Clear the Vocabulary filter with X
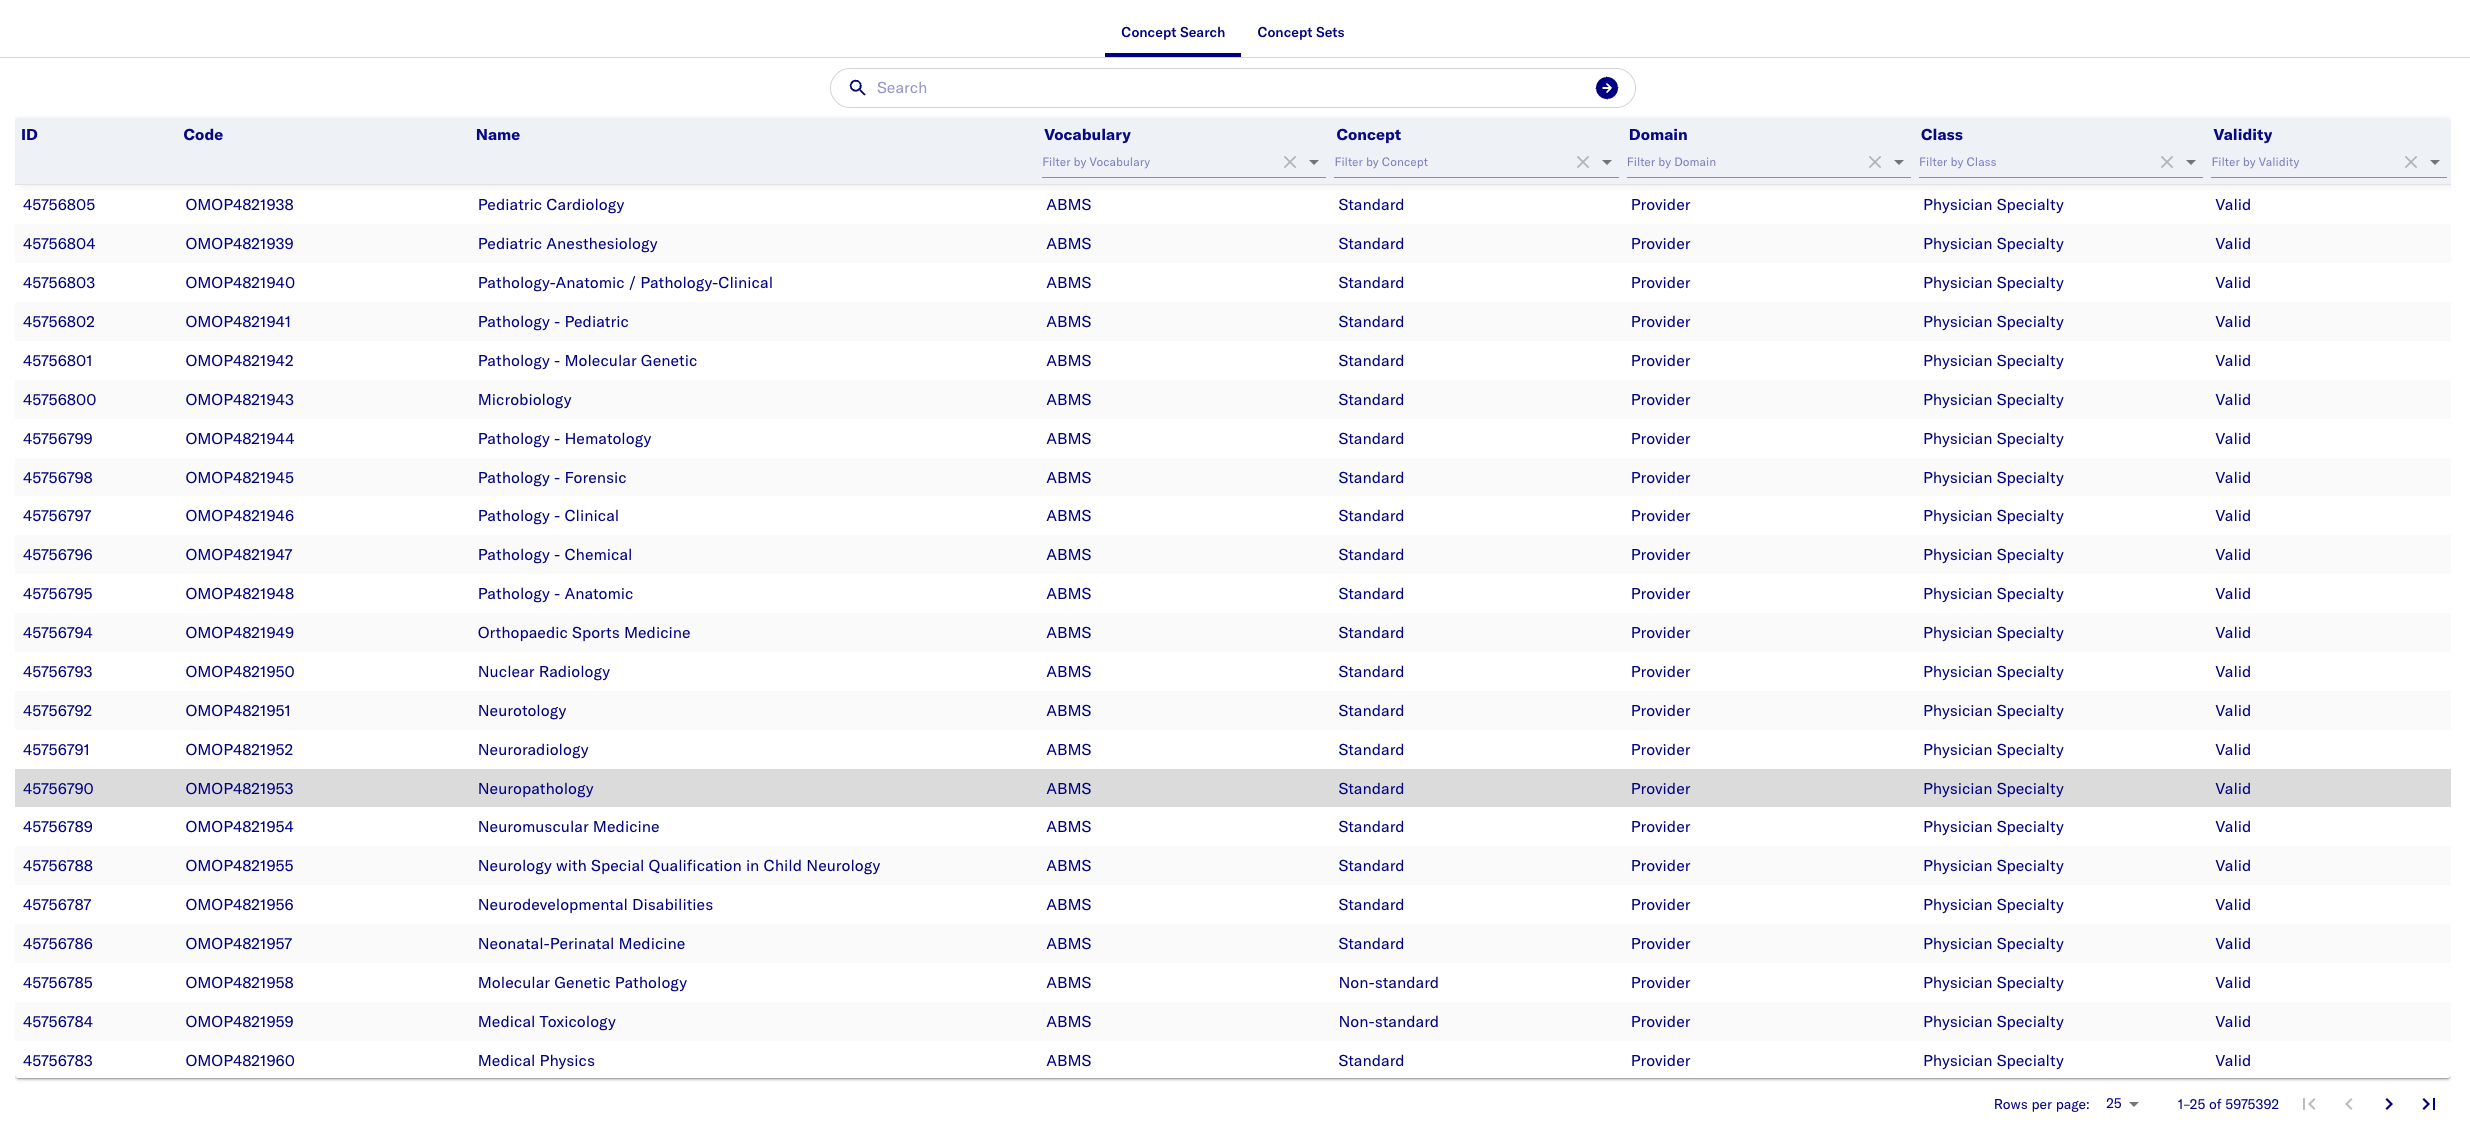The height and width of the screenshot is (1125, 2470). 1290,162
